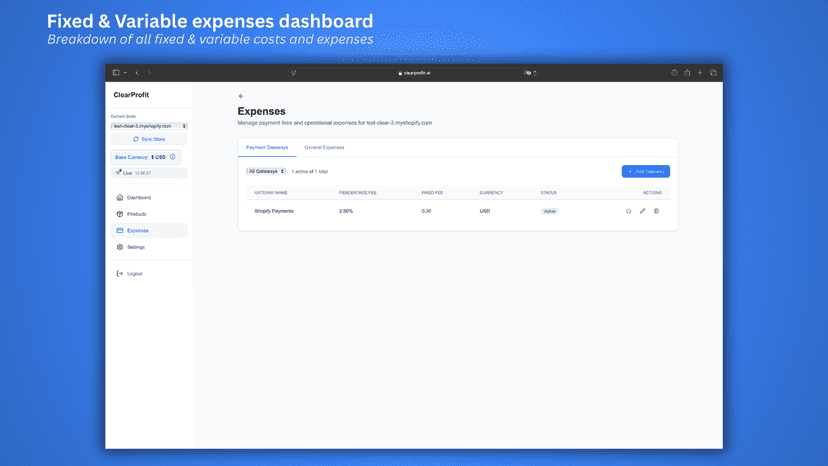This screenshot has height=466, width=828.
Task: Click the Shopify Payments gateway name
Action: [x=274, y=211]
